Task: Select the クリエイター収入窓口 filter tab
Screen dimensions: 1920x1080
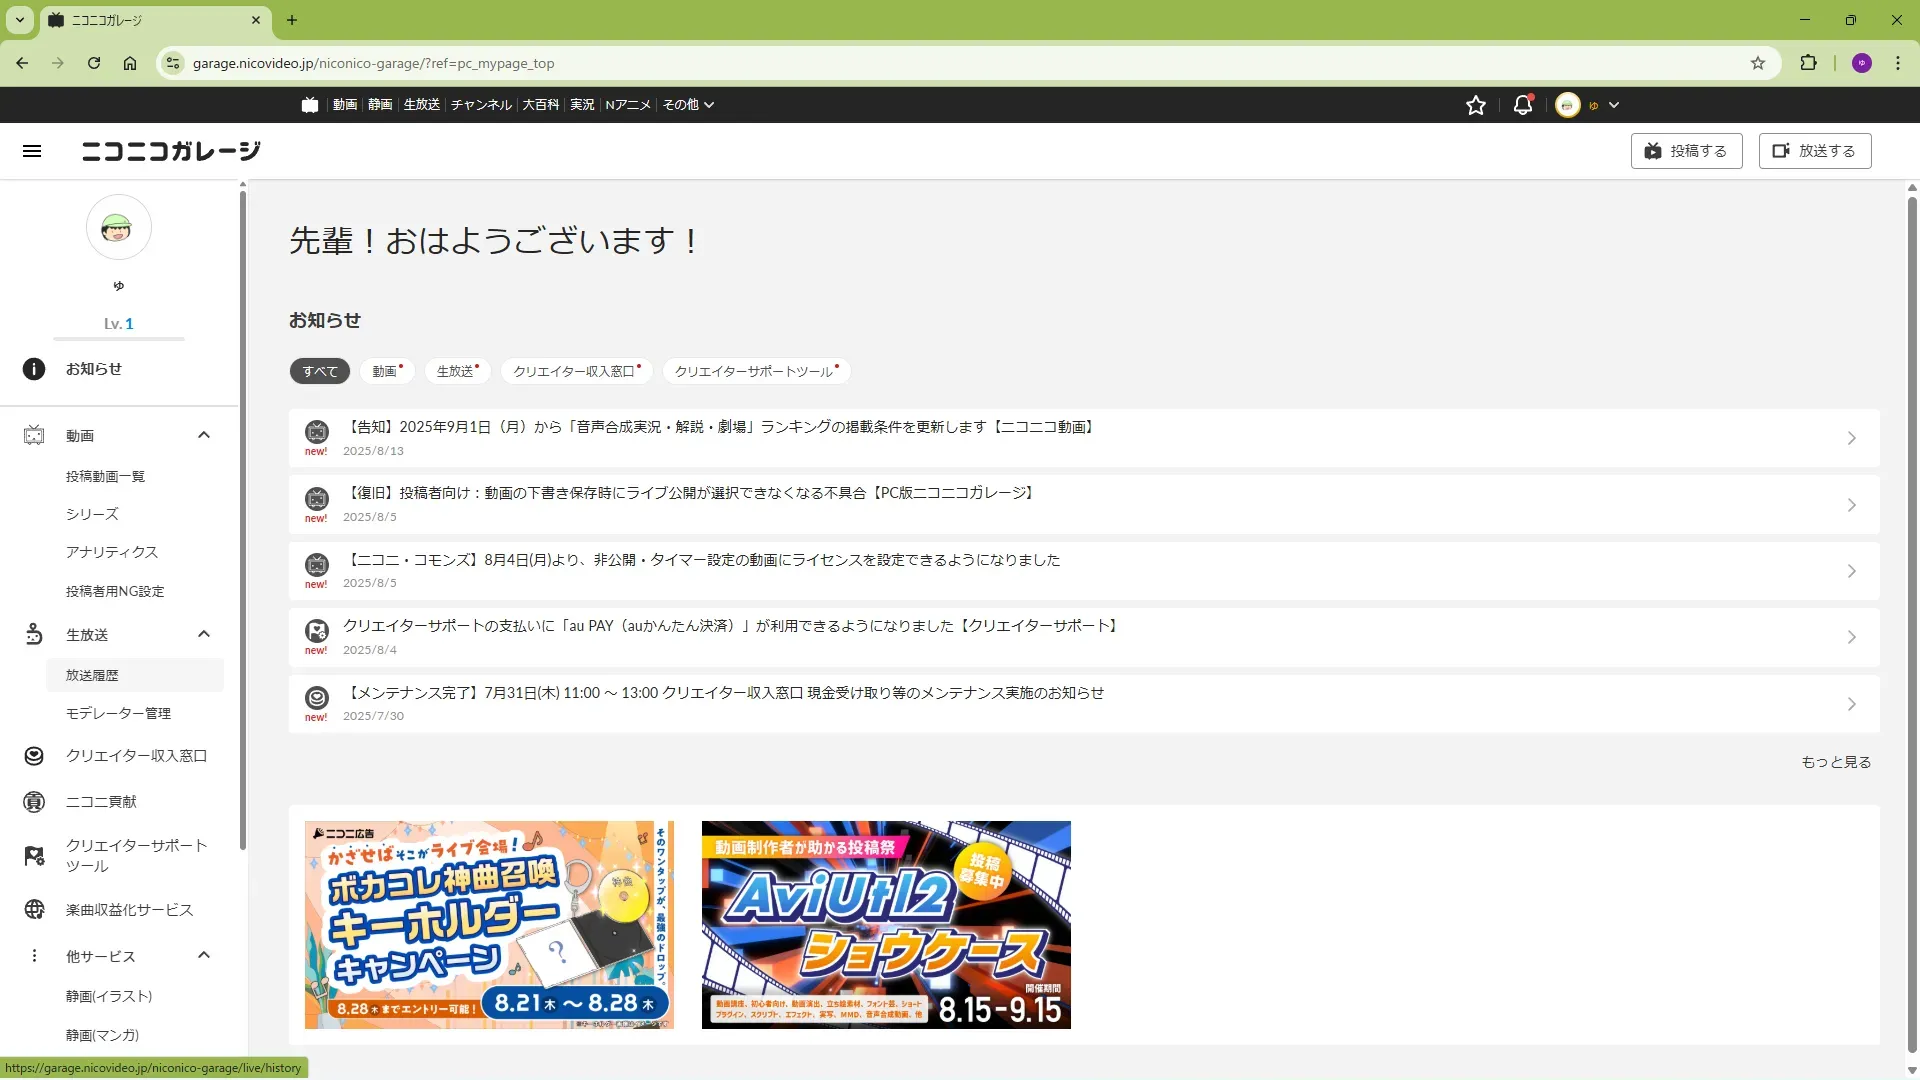Action: pyautogui.click(x=576, y=371)
